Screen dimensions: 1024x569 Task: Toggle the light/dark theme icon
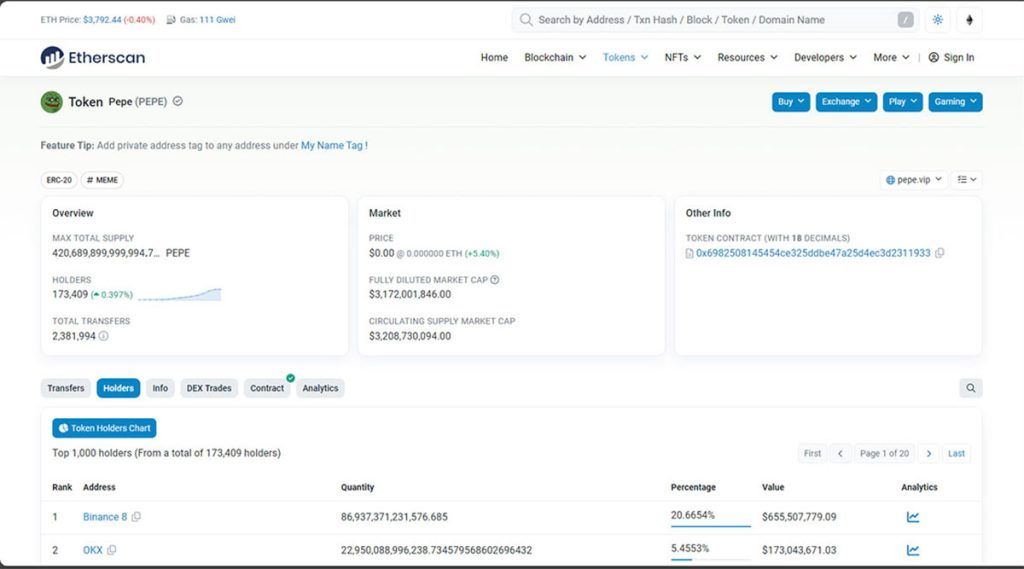(x=937, y=20)
